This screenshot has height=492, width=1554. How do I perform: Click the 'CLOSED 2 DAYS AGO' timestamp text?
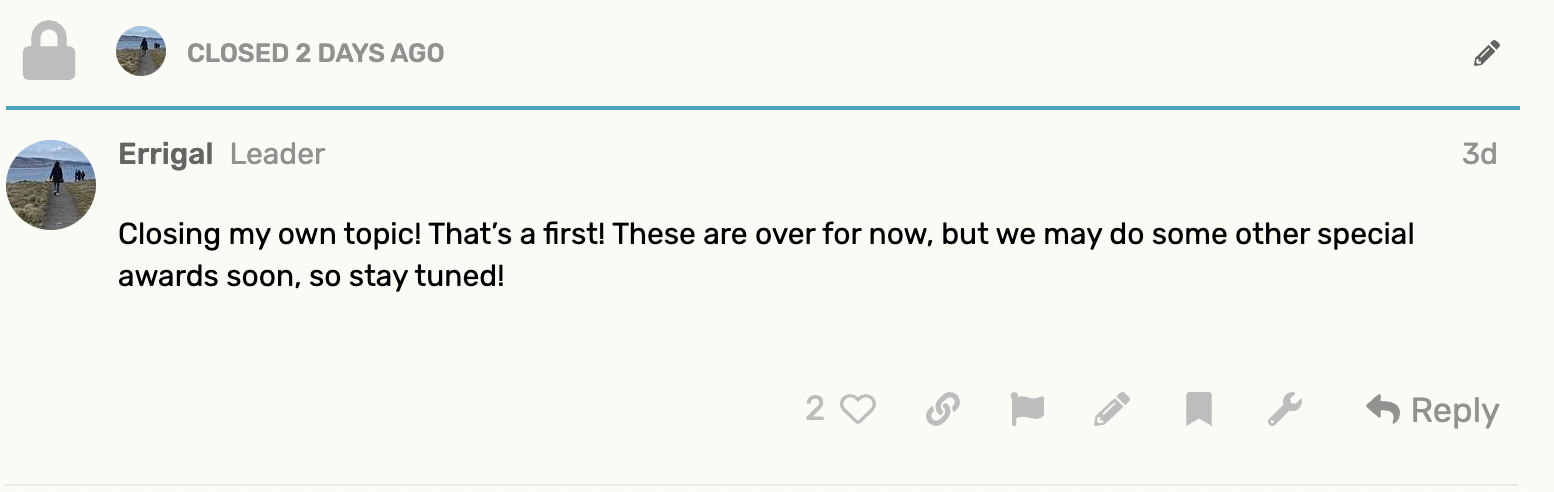316,53
